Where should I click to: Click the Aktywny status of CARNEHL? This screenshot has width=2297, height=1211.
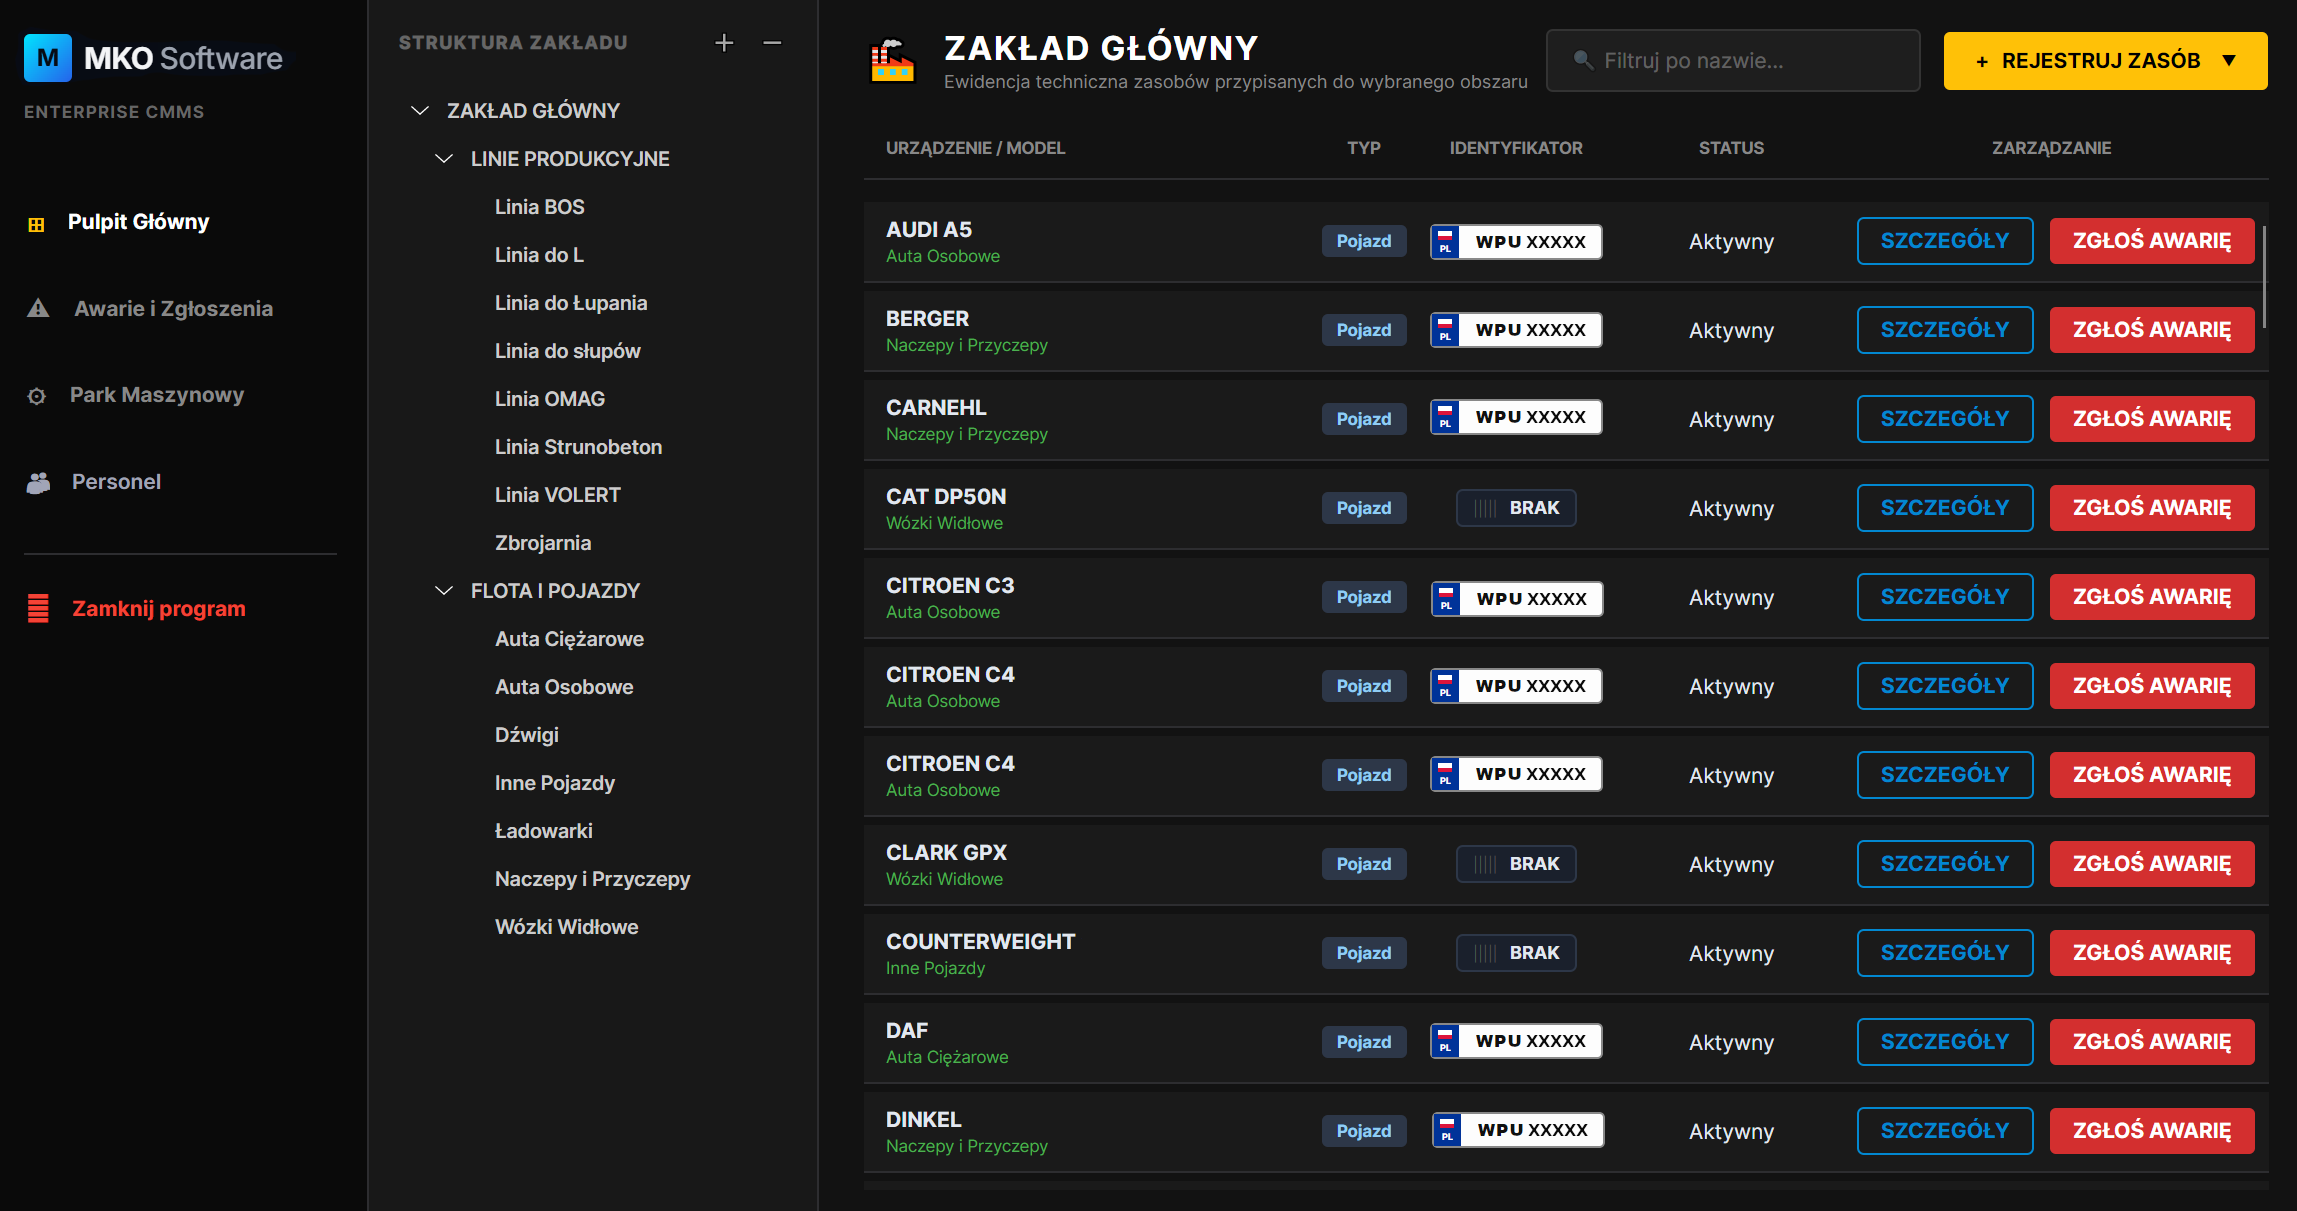click(1731, 419)
